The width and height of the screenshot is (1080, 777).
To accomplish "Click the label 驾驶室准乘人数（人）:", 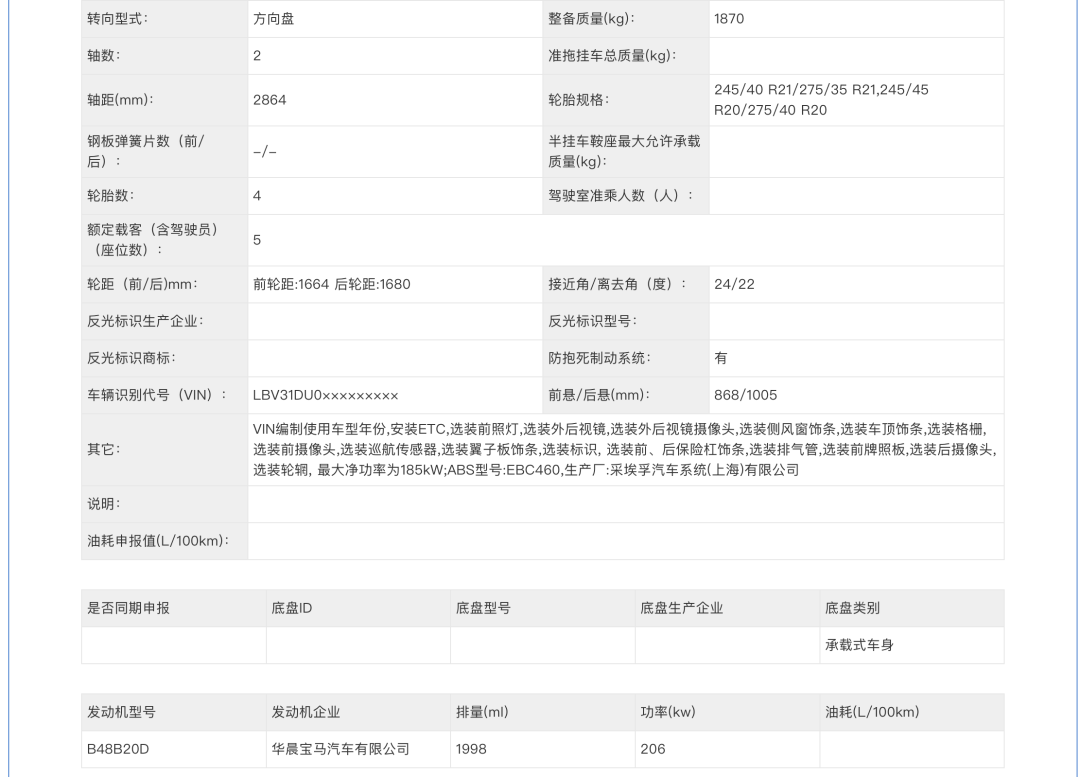I will [x=621, y=196].
